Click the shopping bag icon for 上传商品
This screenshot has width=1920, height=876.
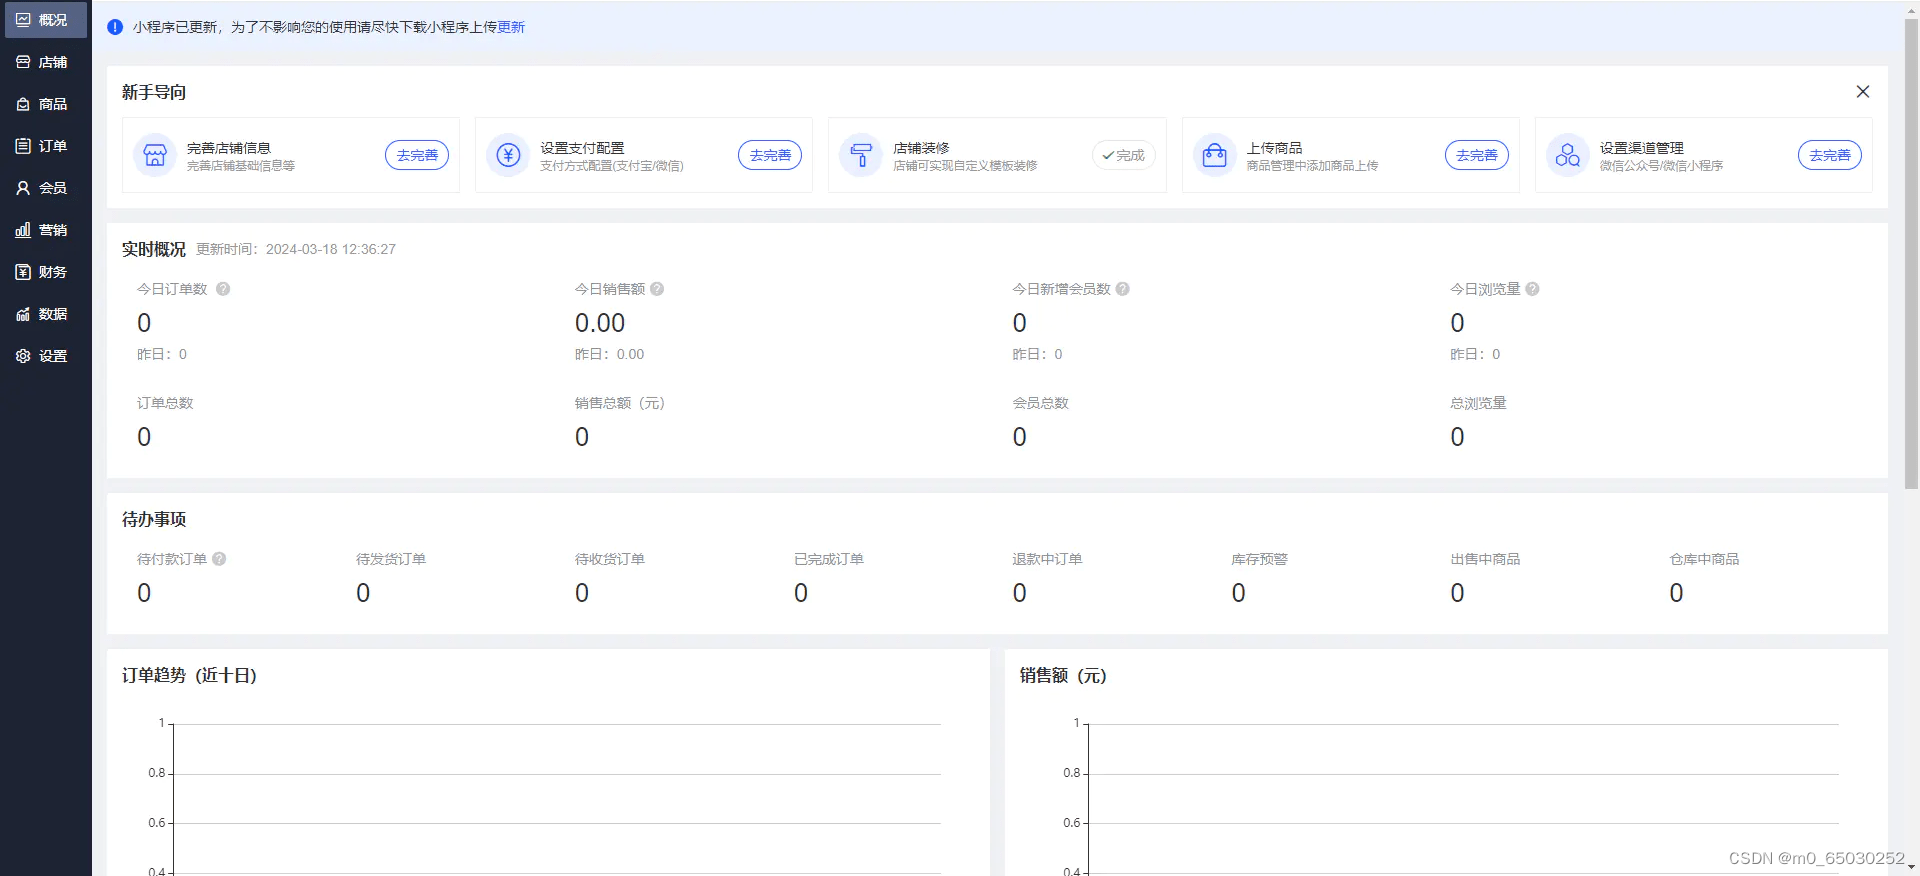(1214, 155)
